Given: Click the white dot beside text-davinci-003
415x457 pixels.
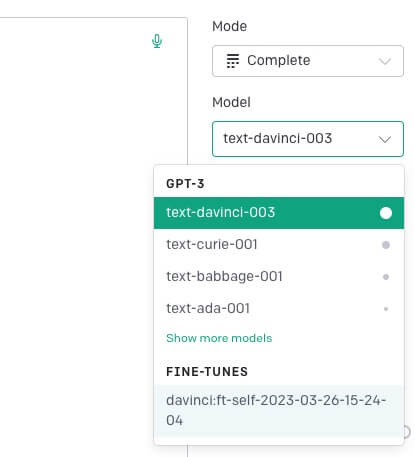Looking at the screenshot, I should [386, 213].
